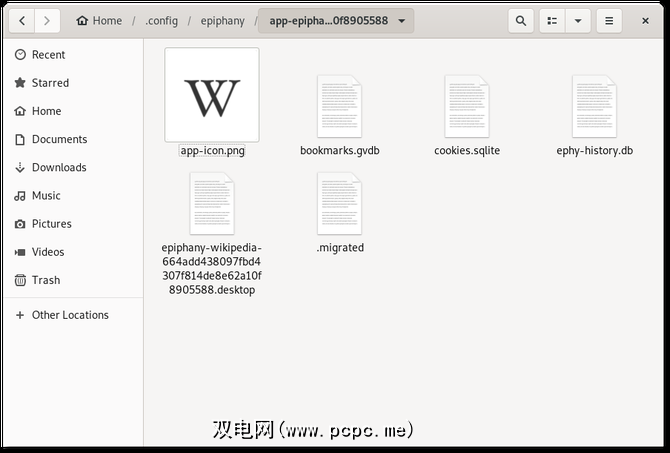Open Videos in the sidebar
670x453 pixels.
[73, 252]
